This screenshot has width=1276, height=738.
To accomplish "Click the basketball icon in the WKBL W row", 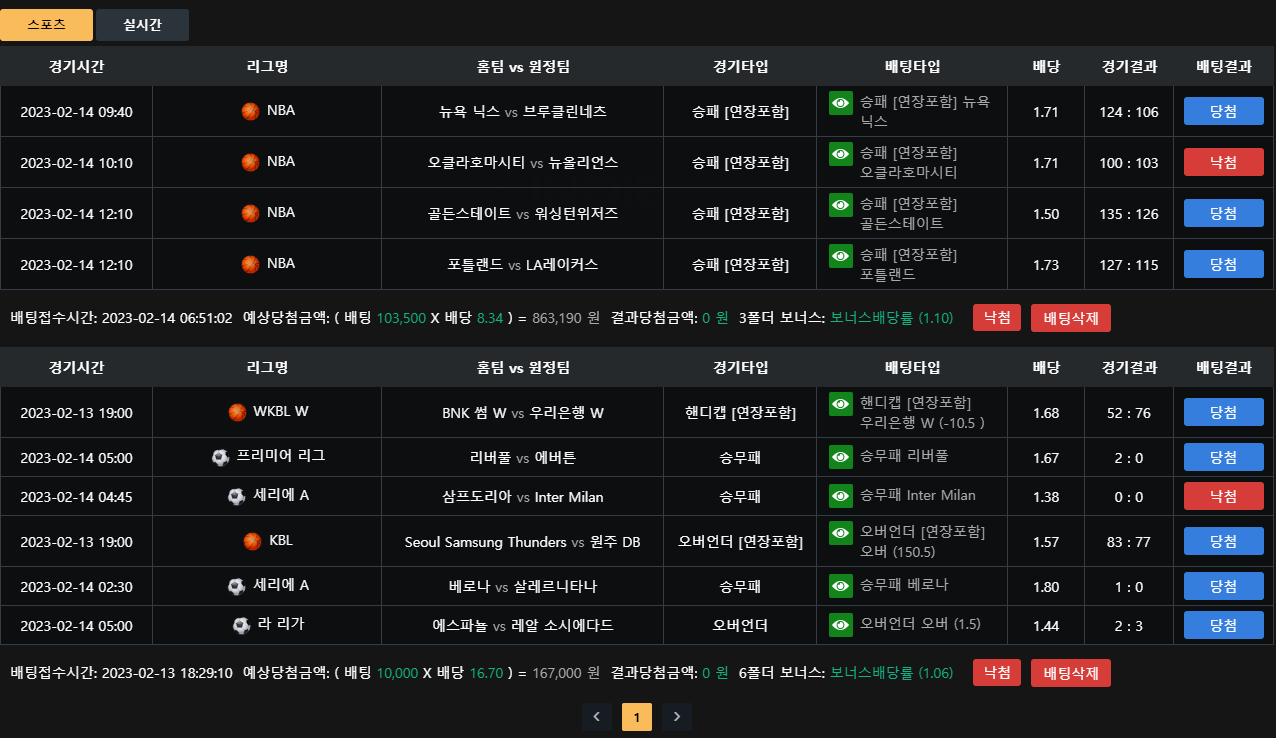I will [237, 412].
